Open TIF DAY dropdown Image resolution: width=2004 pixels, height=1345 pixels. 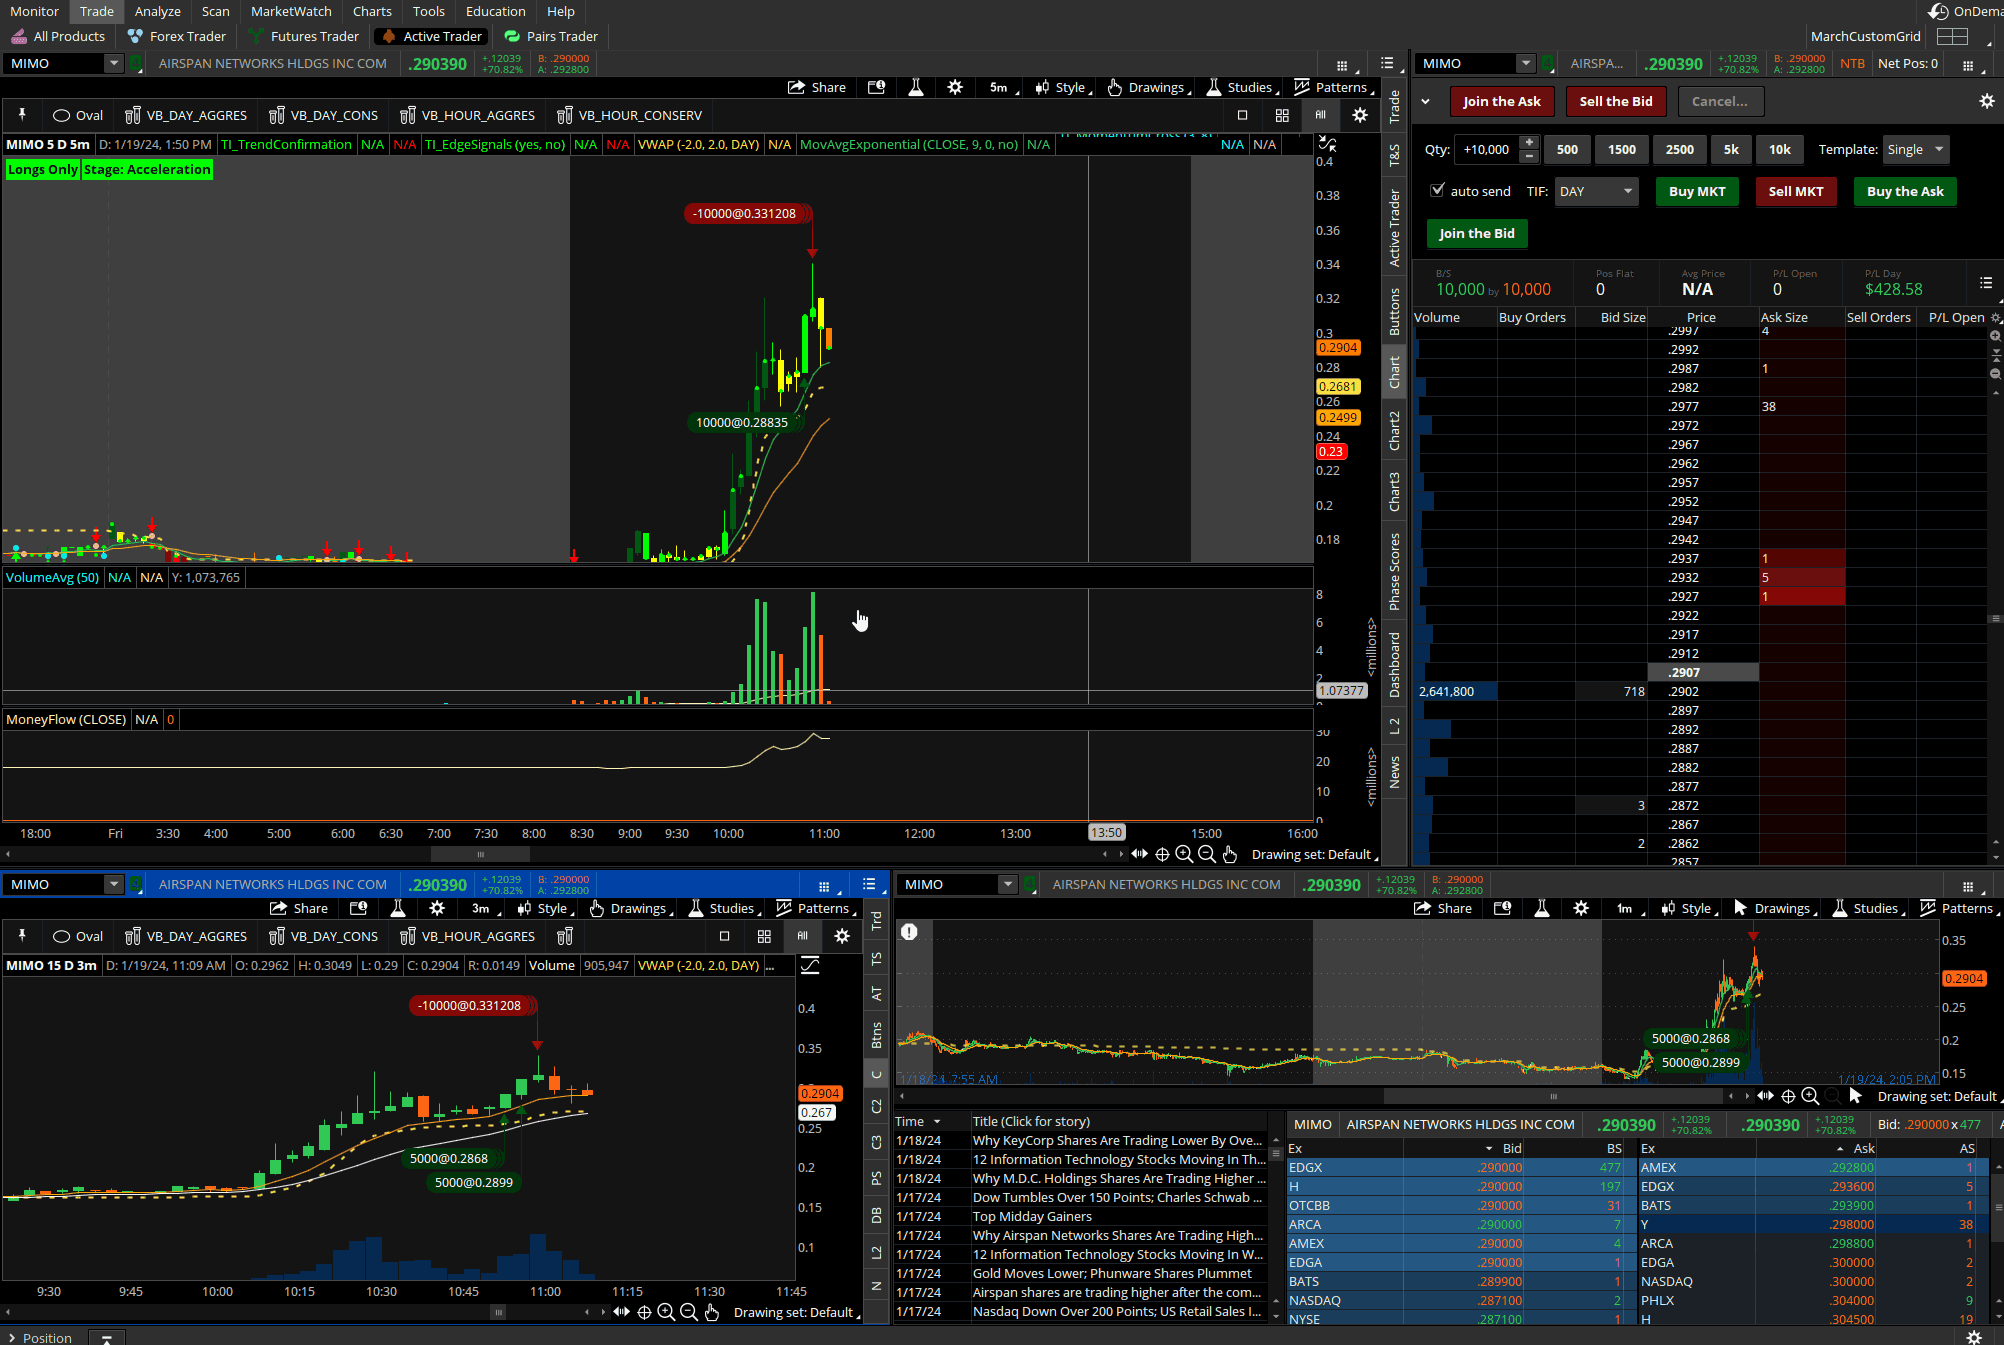pos(1596,191)
